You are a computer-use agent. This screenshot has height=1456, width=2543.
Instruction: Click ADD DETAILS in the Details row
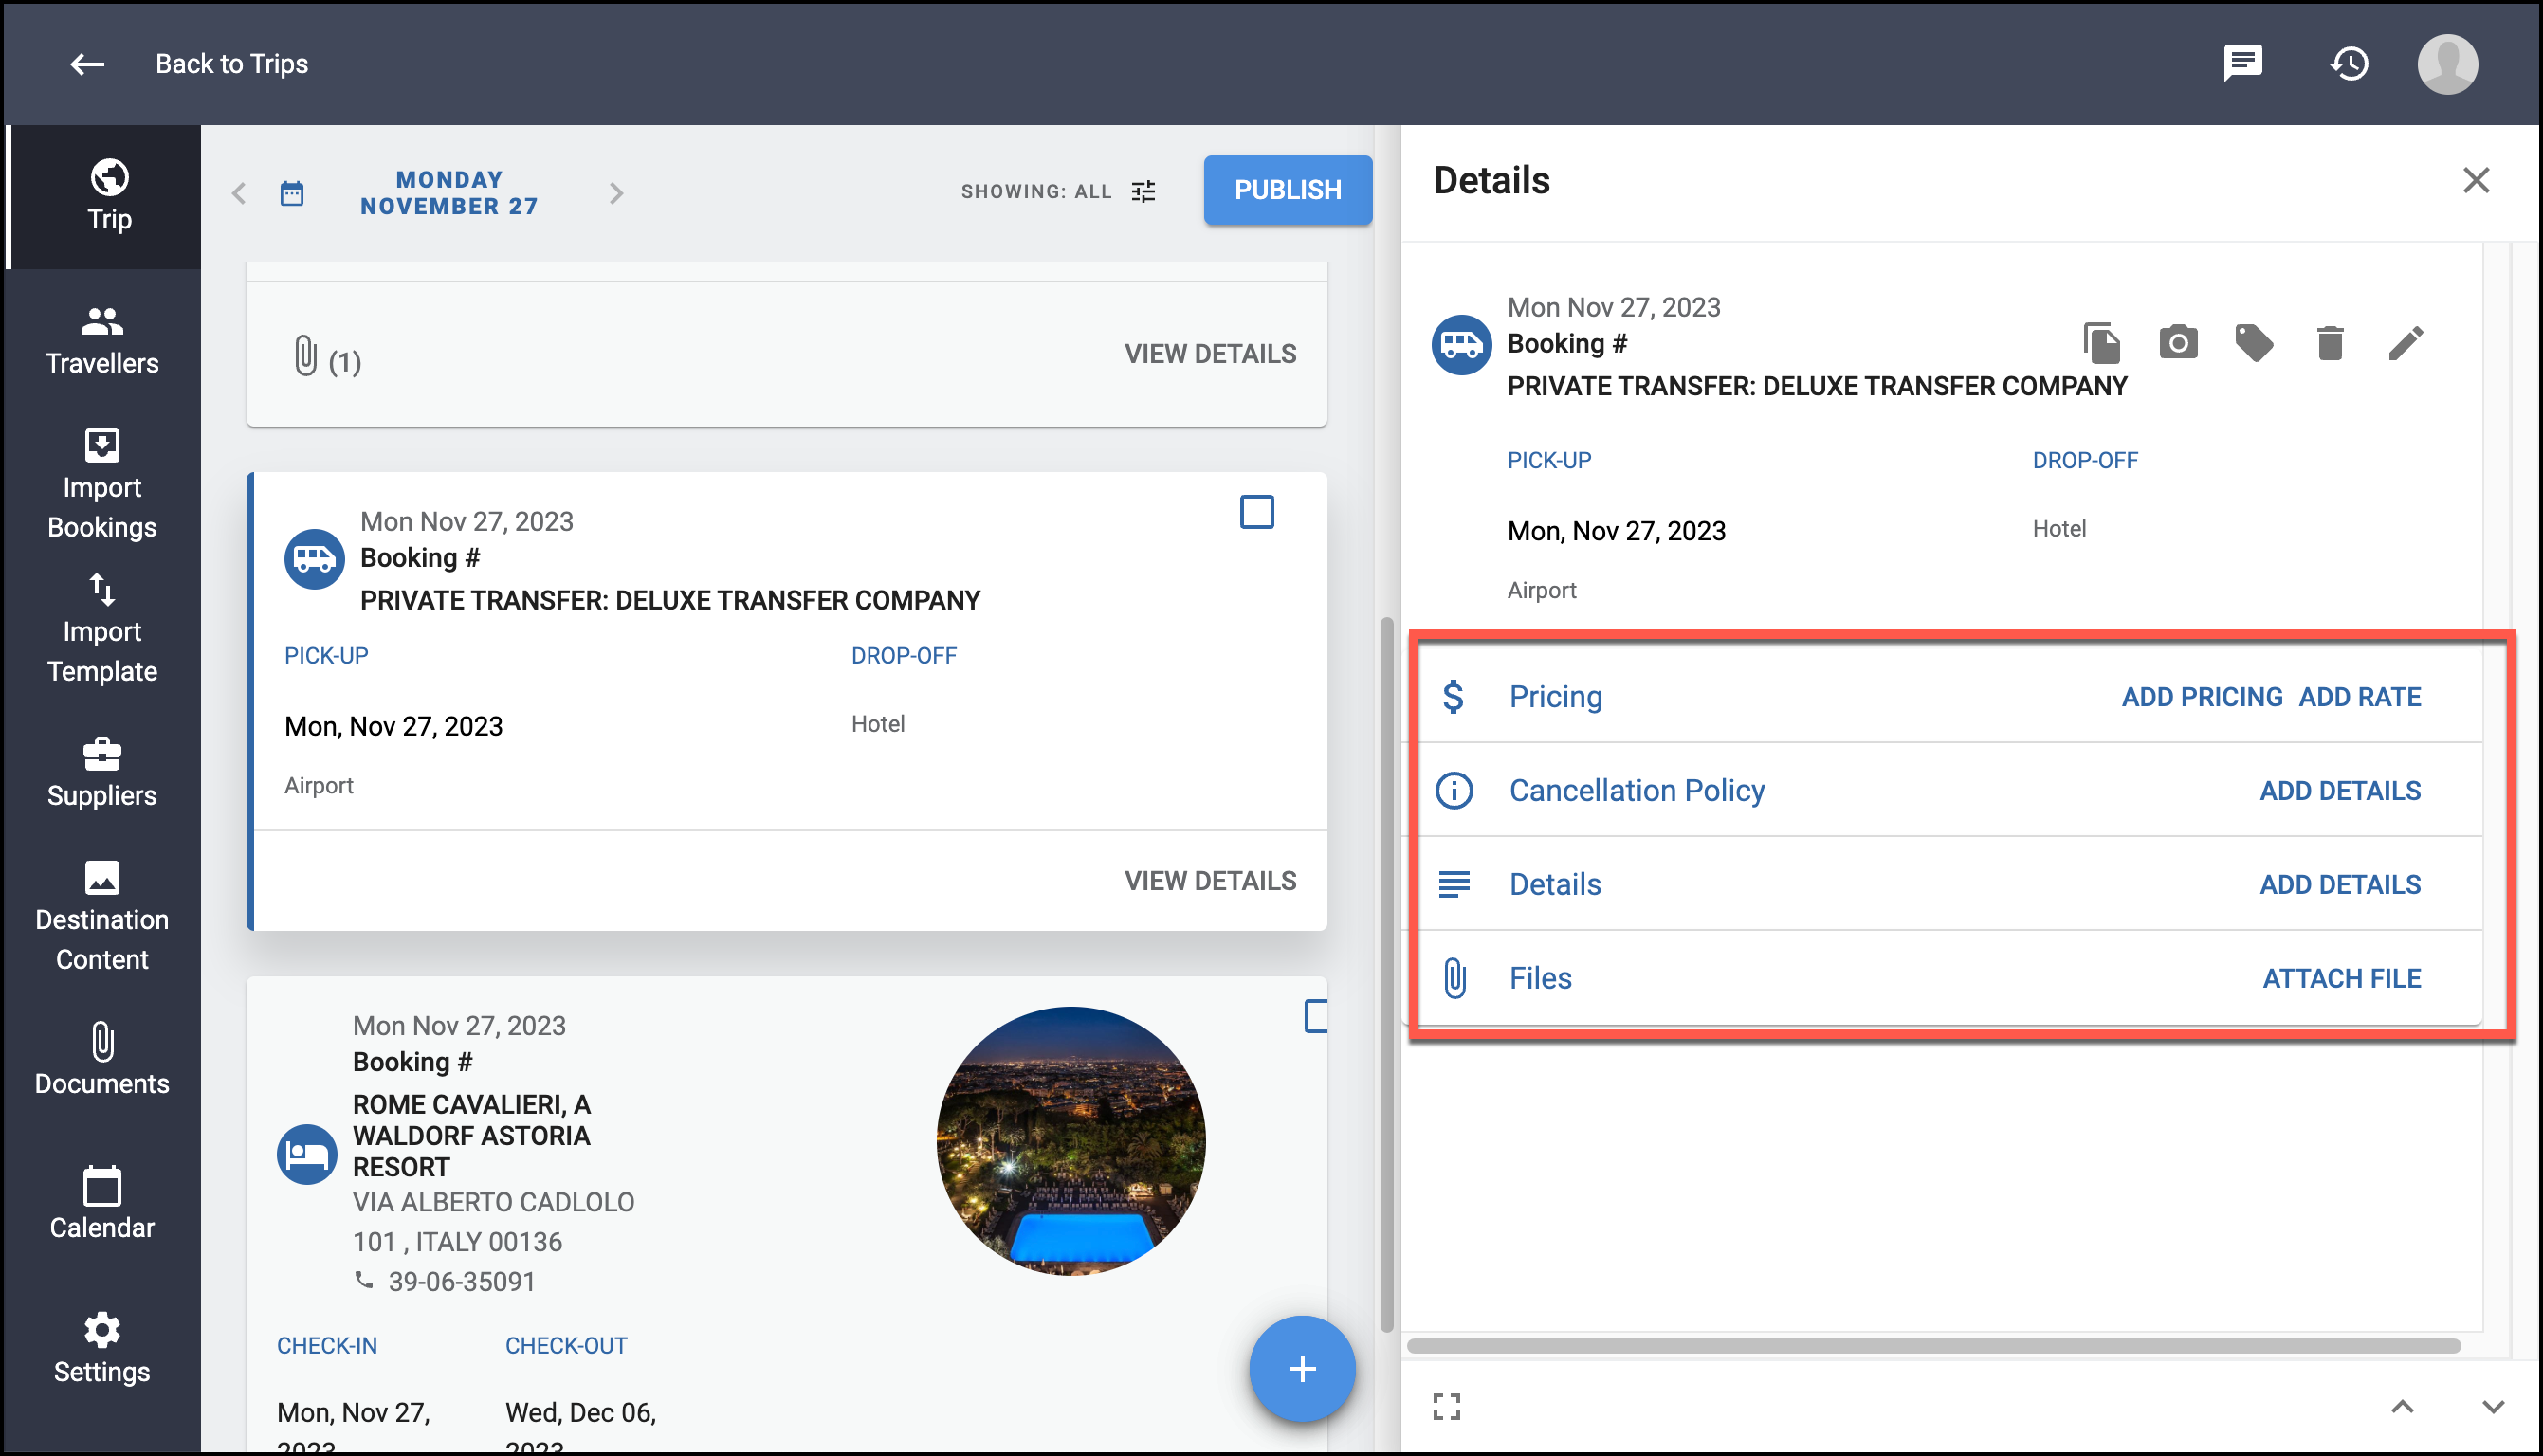[x=2340, y=885]
